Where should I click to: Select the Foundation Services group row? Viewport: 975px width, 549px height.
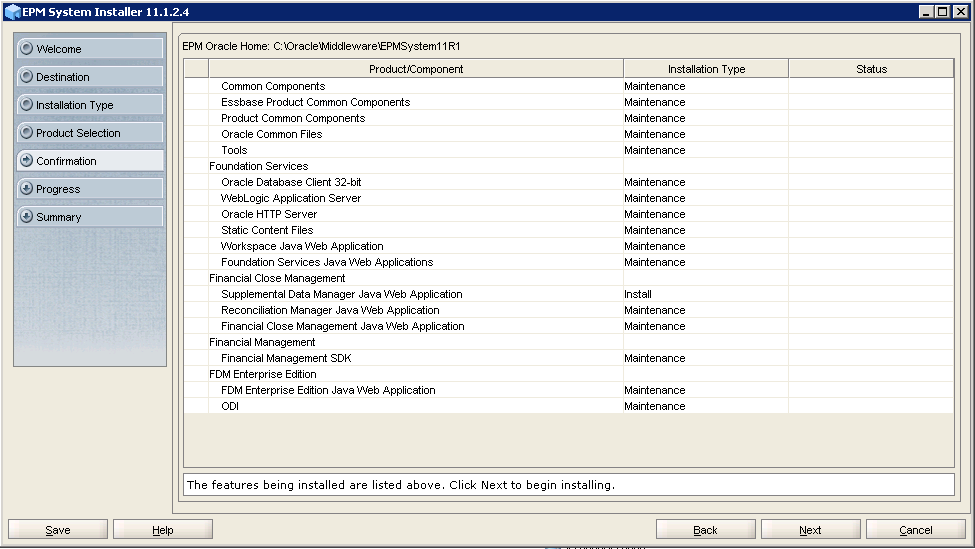click(258, 166)
